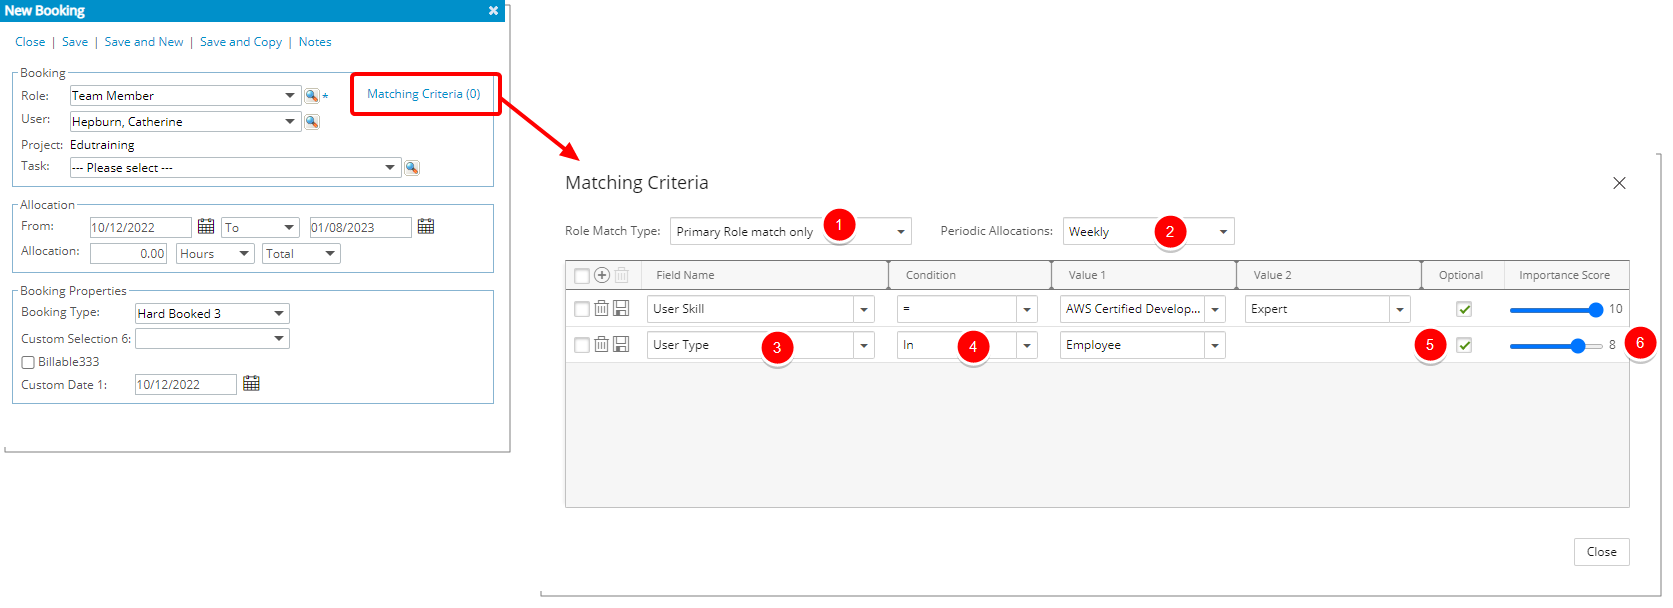The image size is (1673, 608).
Task: Toggle Optional checkbox for User Skill row
Action: click(1464, 310)
